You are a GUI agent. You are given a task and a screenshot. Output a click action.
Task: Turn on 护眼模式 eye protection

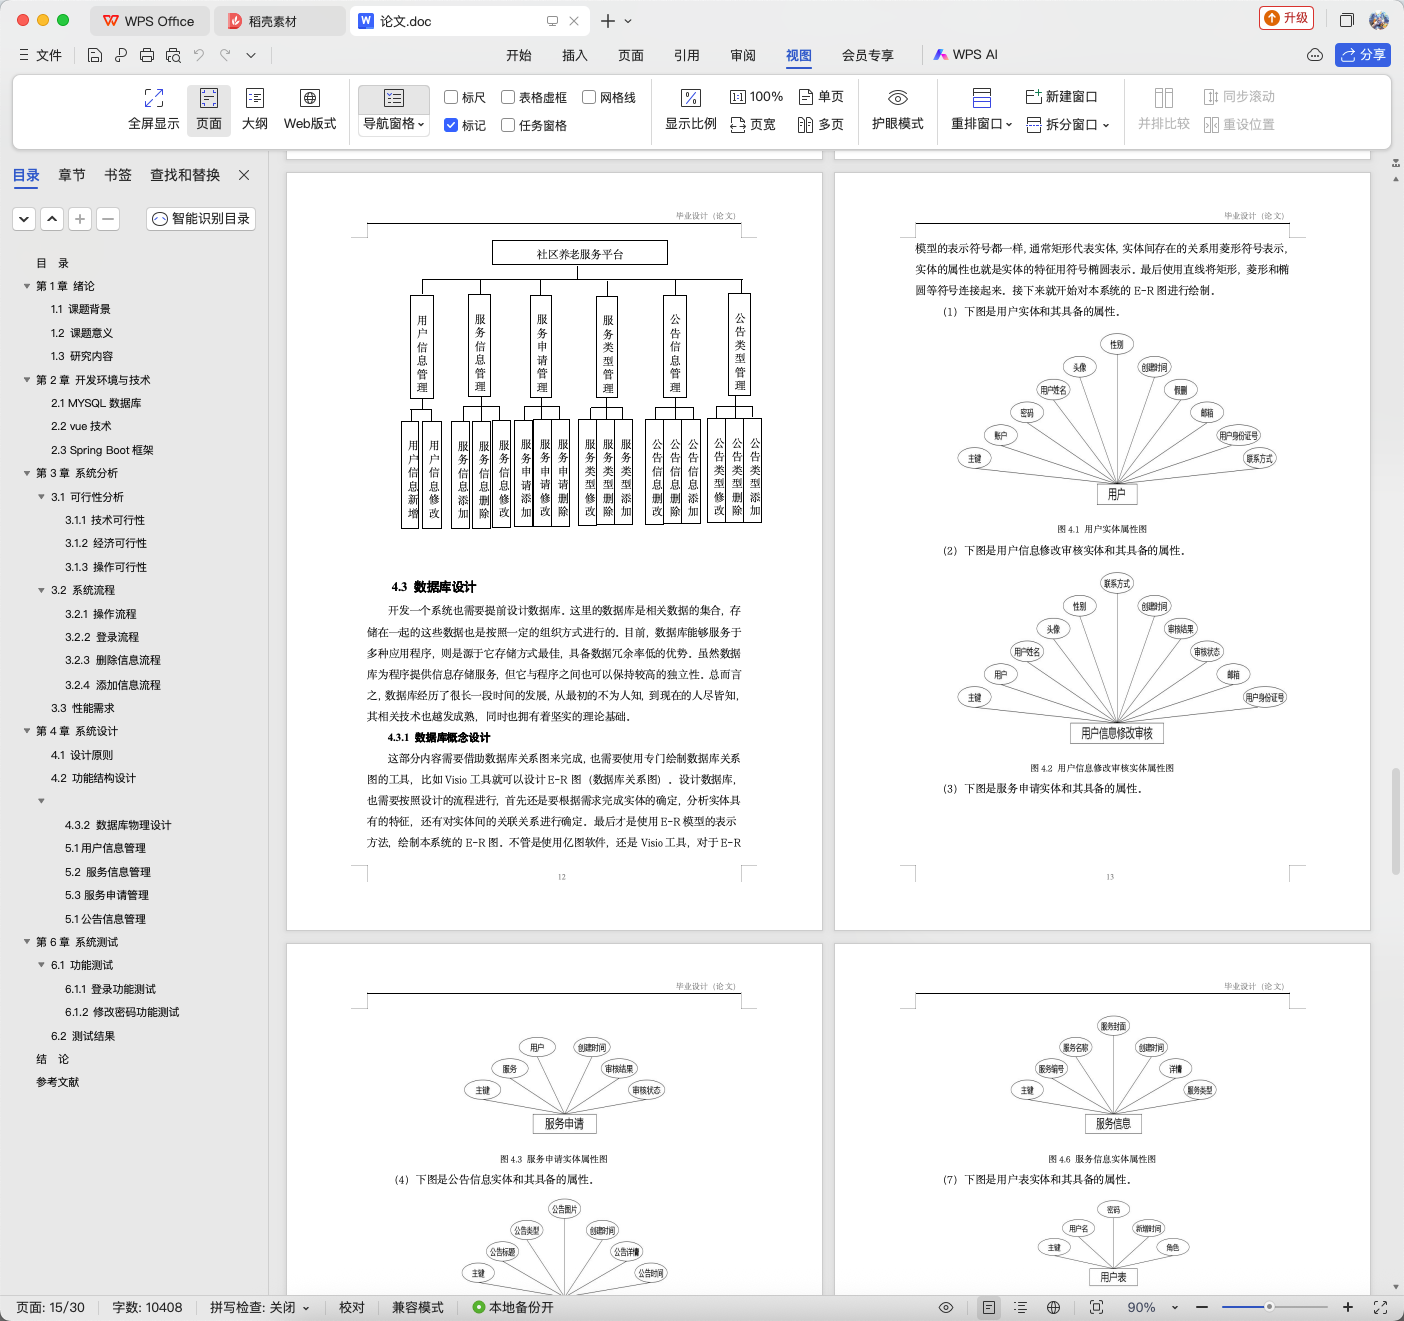(898, 110)
